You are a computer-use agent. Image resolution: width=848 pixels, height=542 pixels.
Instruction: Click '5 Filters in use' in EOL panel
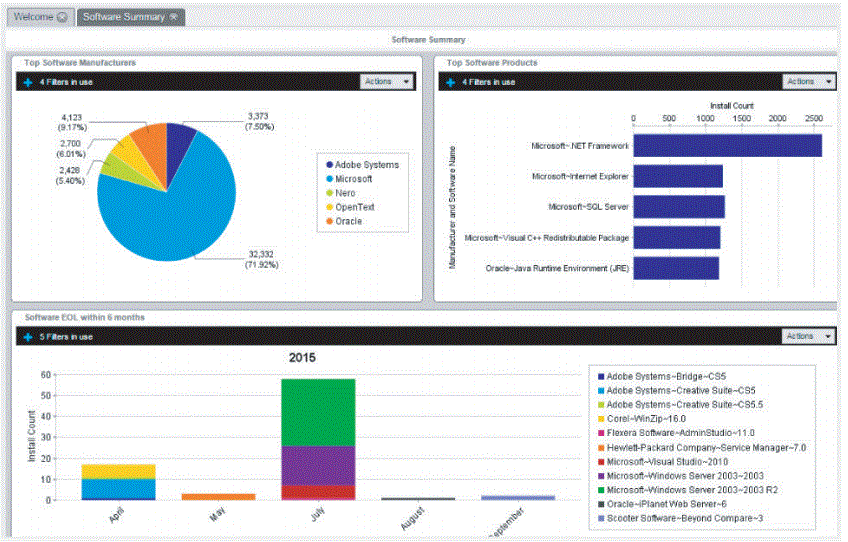pos(66,337)
